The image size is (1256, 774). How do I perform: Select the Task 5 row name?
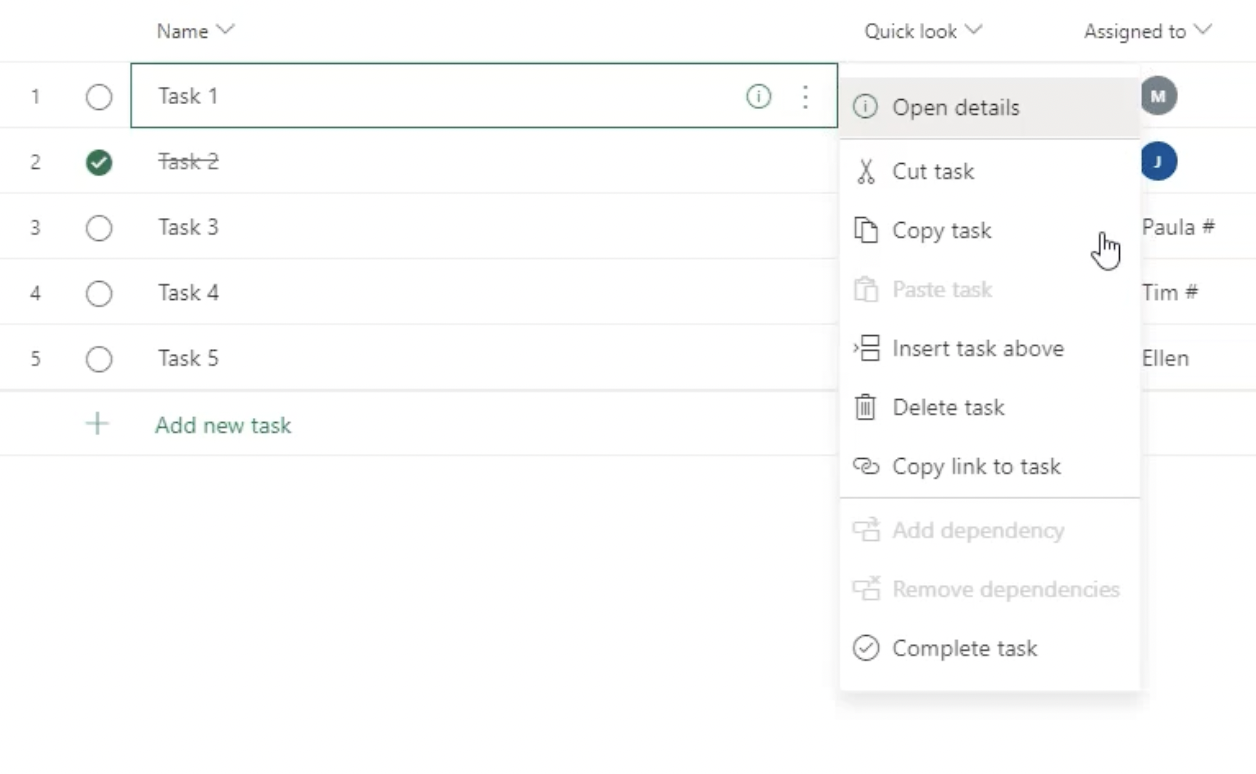coord(188,358)
